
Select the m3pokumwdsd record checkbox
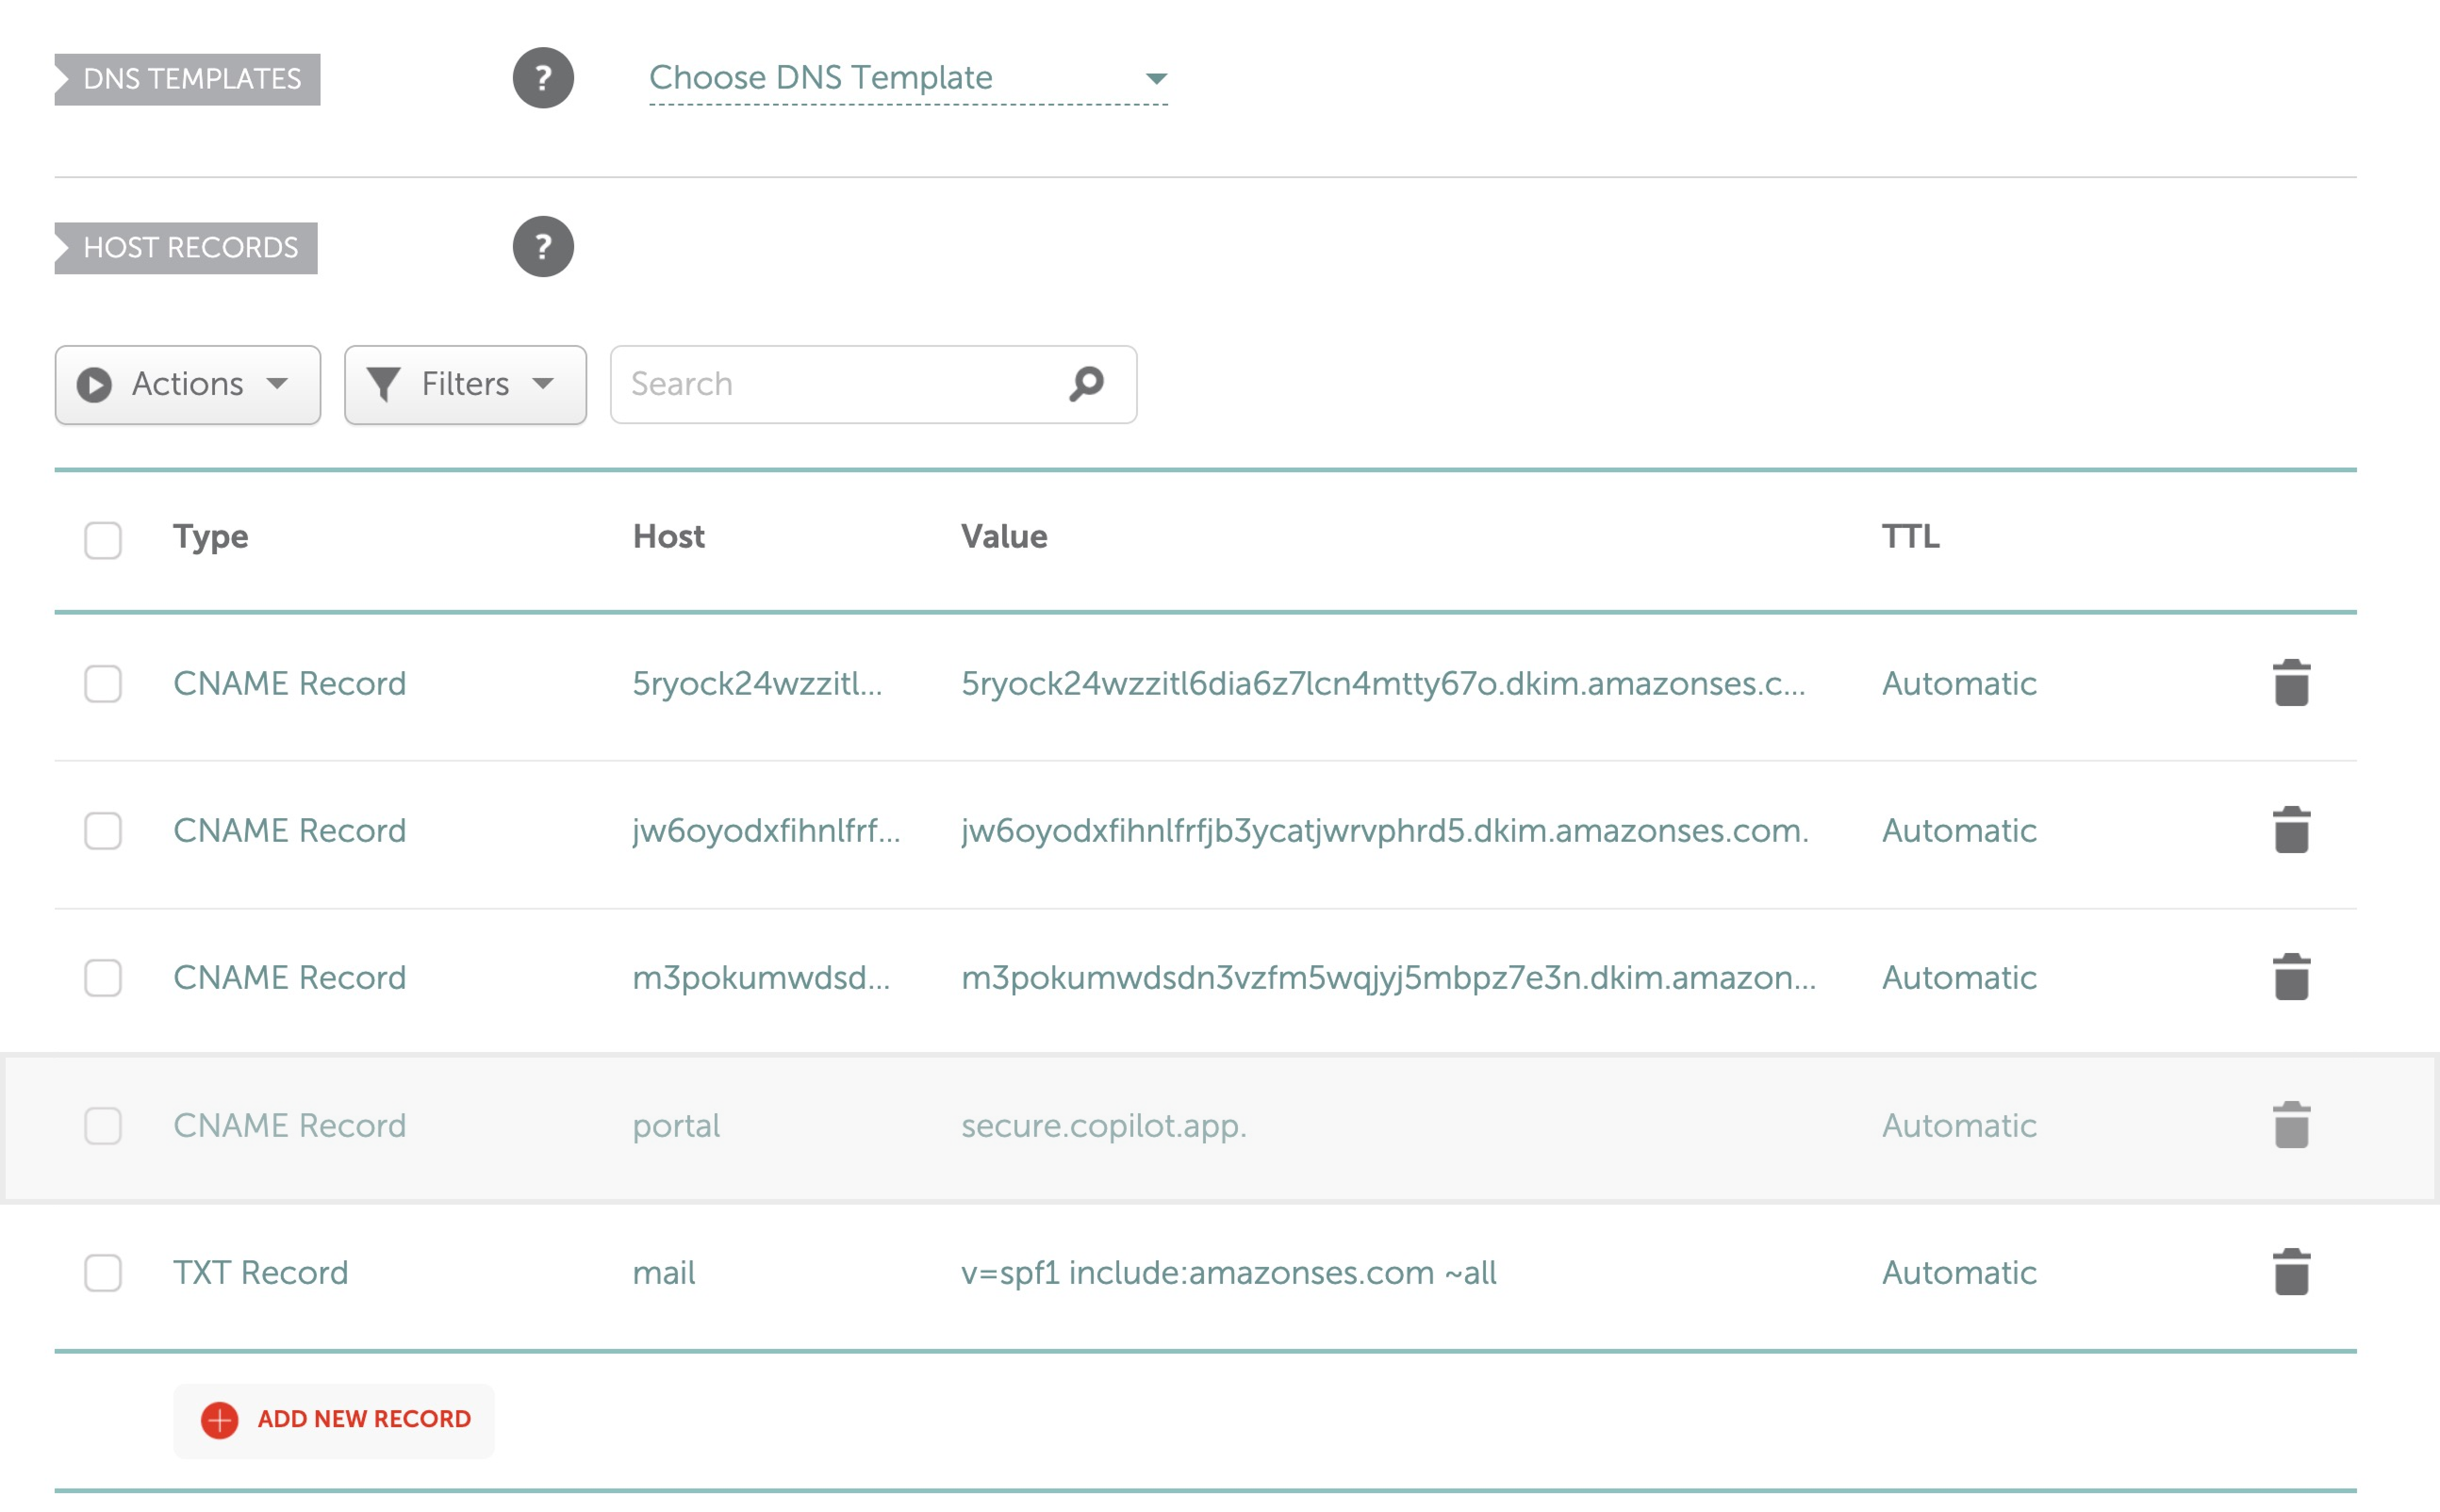(x=103, y=978)
